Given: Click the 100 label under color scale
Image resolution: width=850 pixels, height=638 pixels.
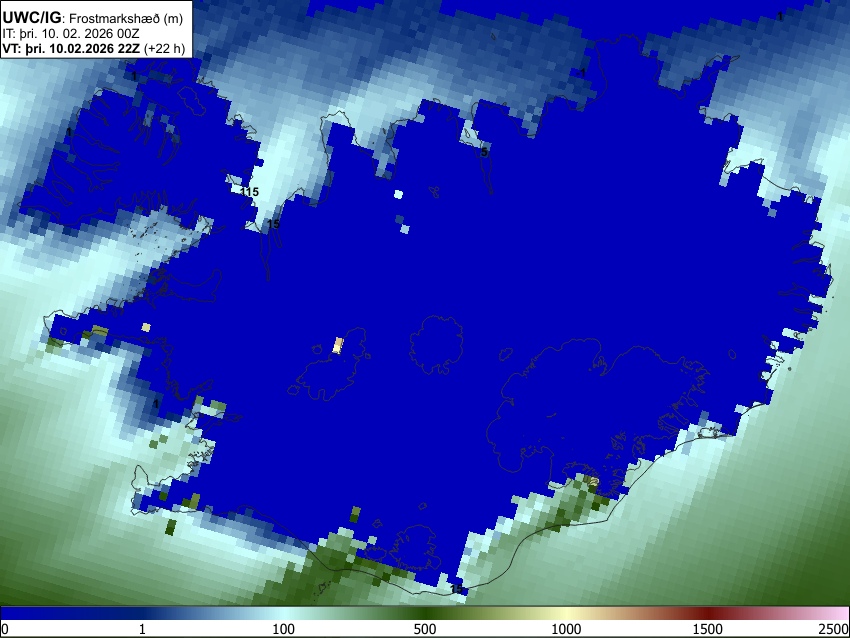Looking at the screenshot, I should 284,629.
